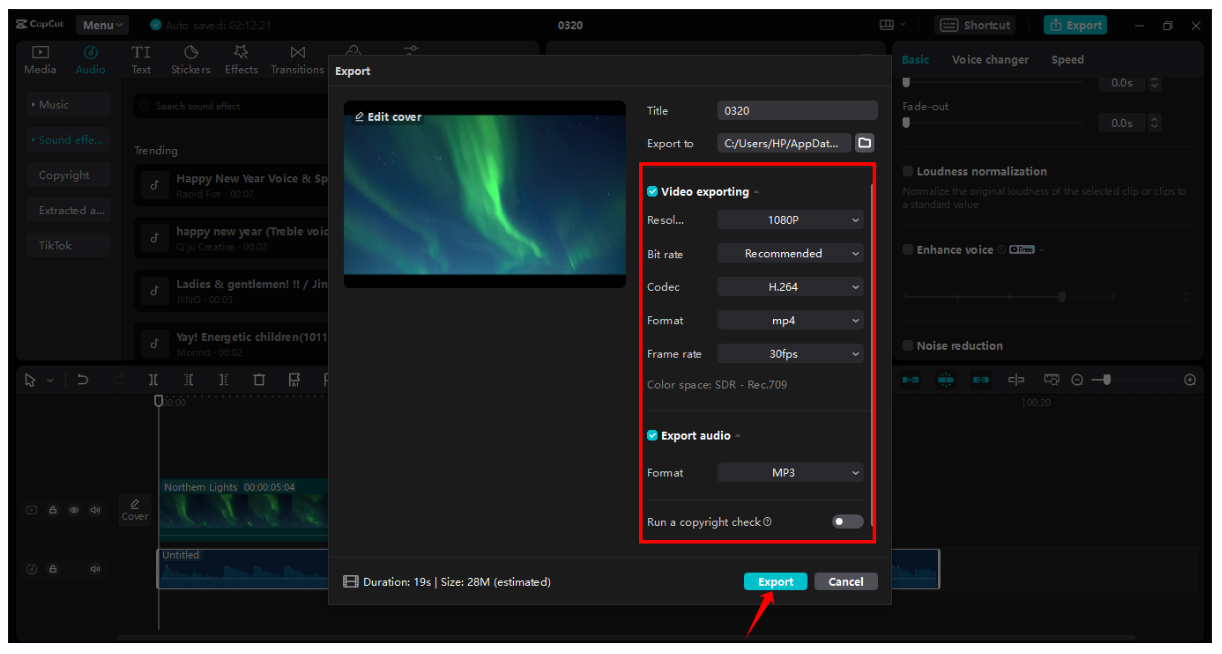Switch to the Stickers tab
This screenshot has width=1222, height=654.
click(x=190, y=60)
